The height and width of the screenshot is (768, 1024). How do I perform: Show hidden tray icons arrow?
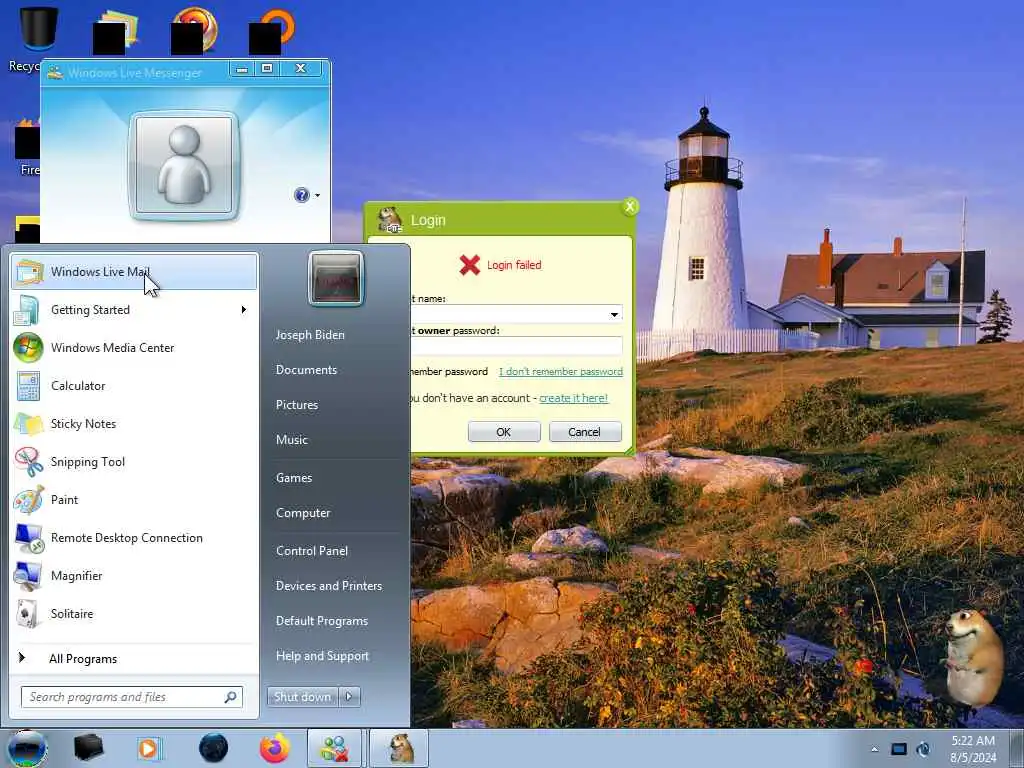click(874, 749)
